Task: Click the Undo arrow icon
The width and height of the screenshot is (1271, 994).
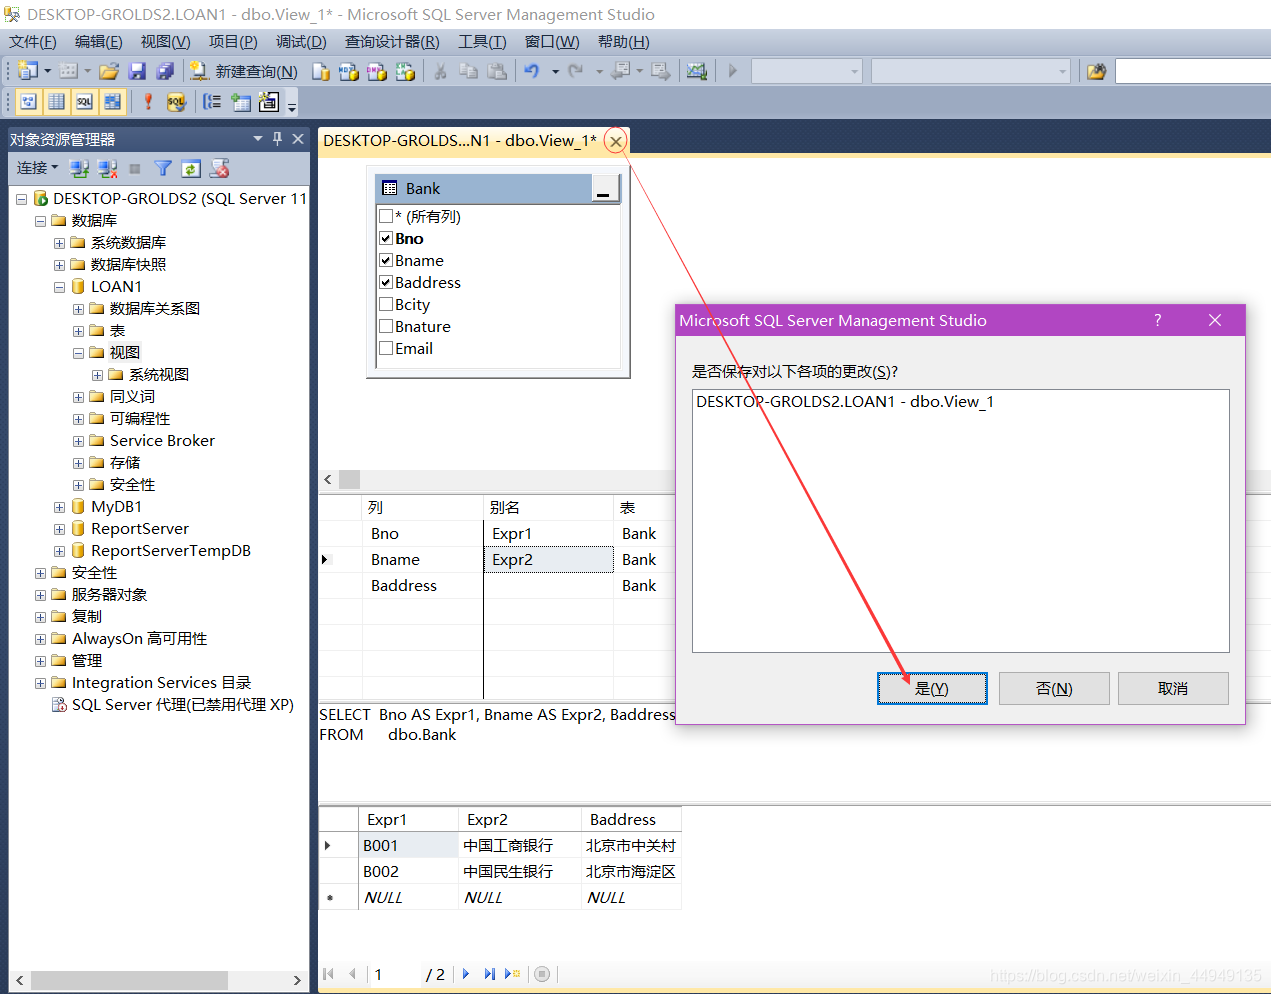Action: [x=532, y=71]
